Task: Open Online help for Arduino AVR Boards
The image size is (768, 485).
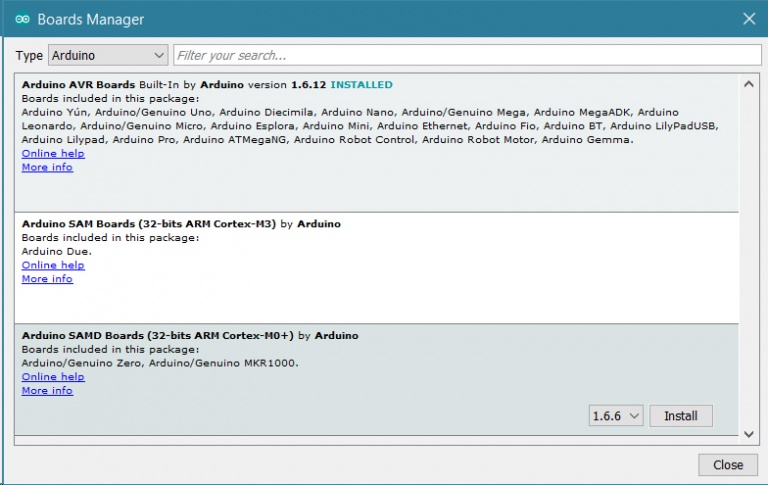Action: pos(53,154)
